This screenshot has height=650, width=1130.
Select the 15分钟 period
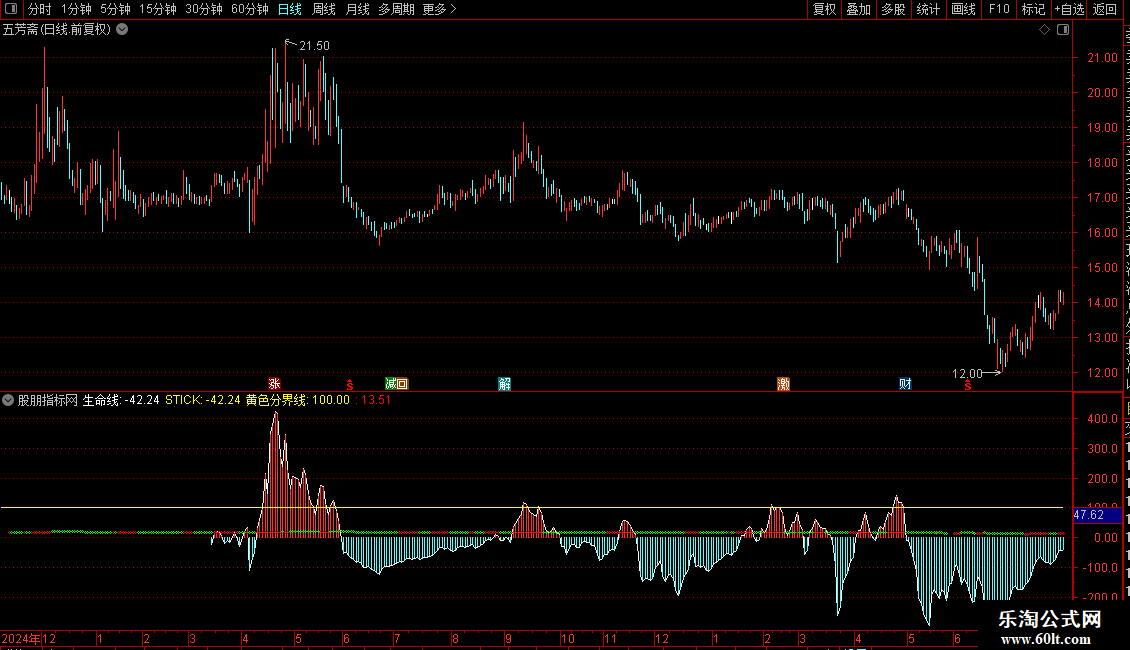(x=158, y=9)
